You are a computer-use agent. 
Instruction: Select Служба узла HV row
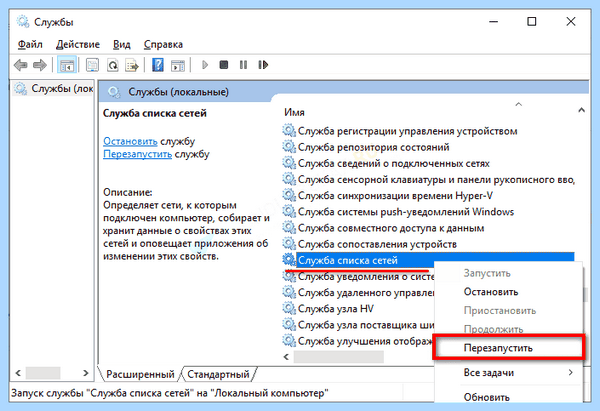pyautogui.click(x=336, y=308)
